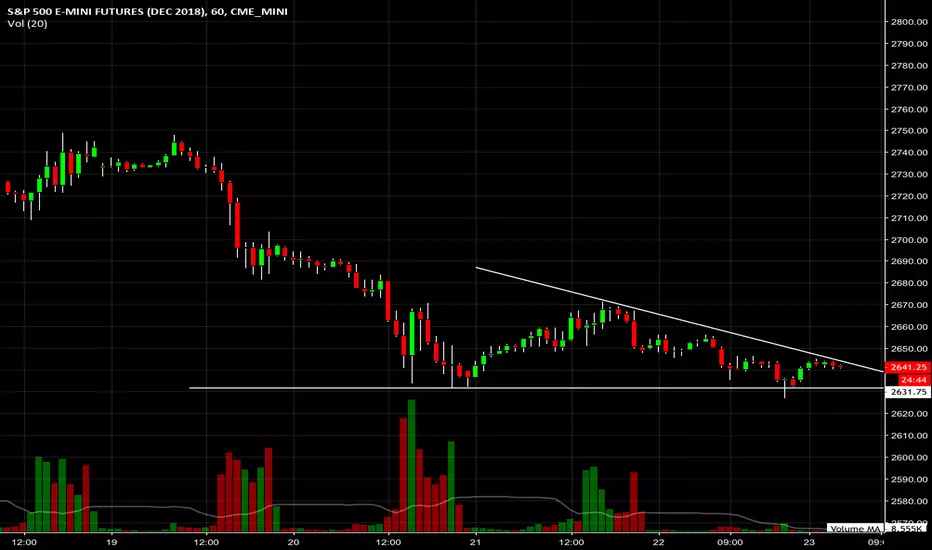Click the 23 date label on time axis
Screen dimensions: 932x550
pyautogui.click(x=809, y=542)
